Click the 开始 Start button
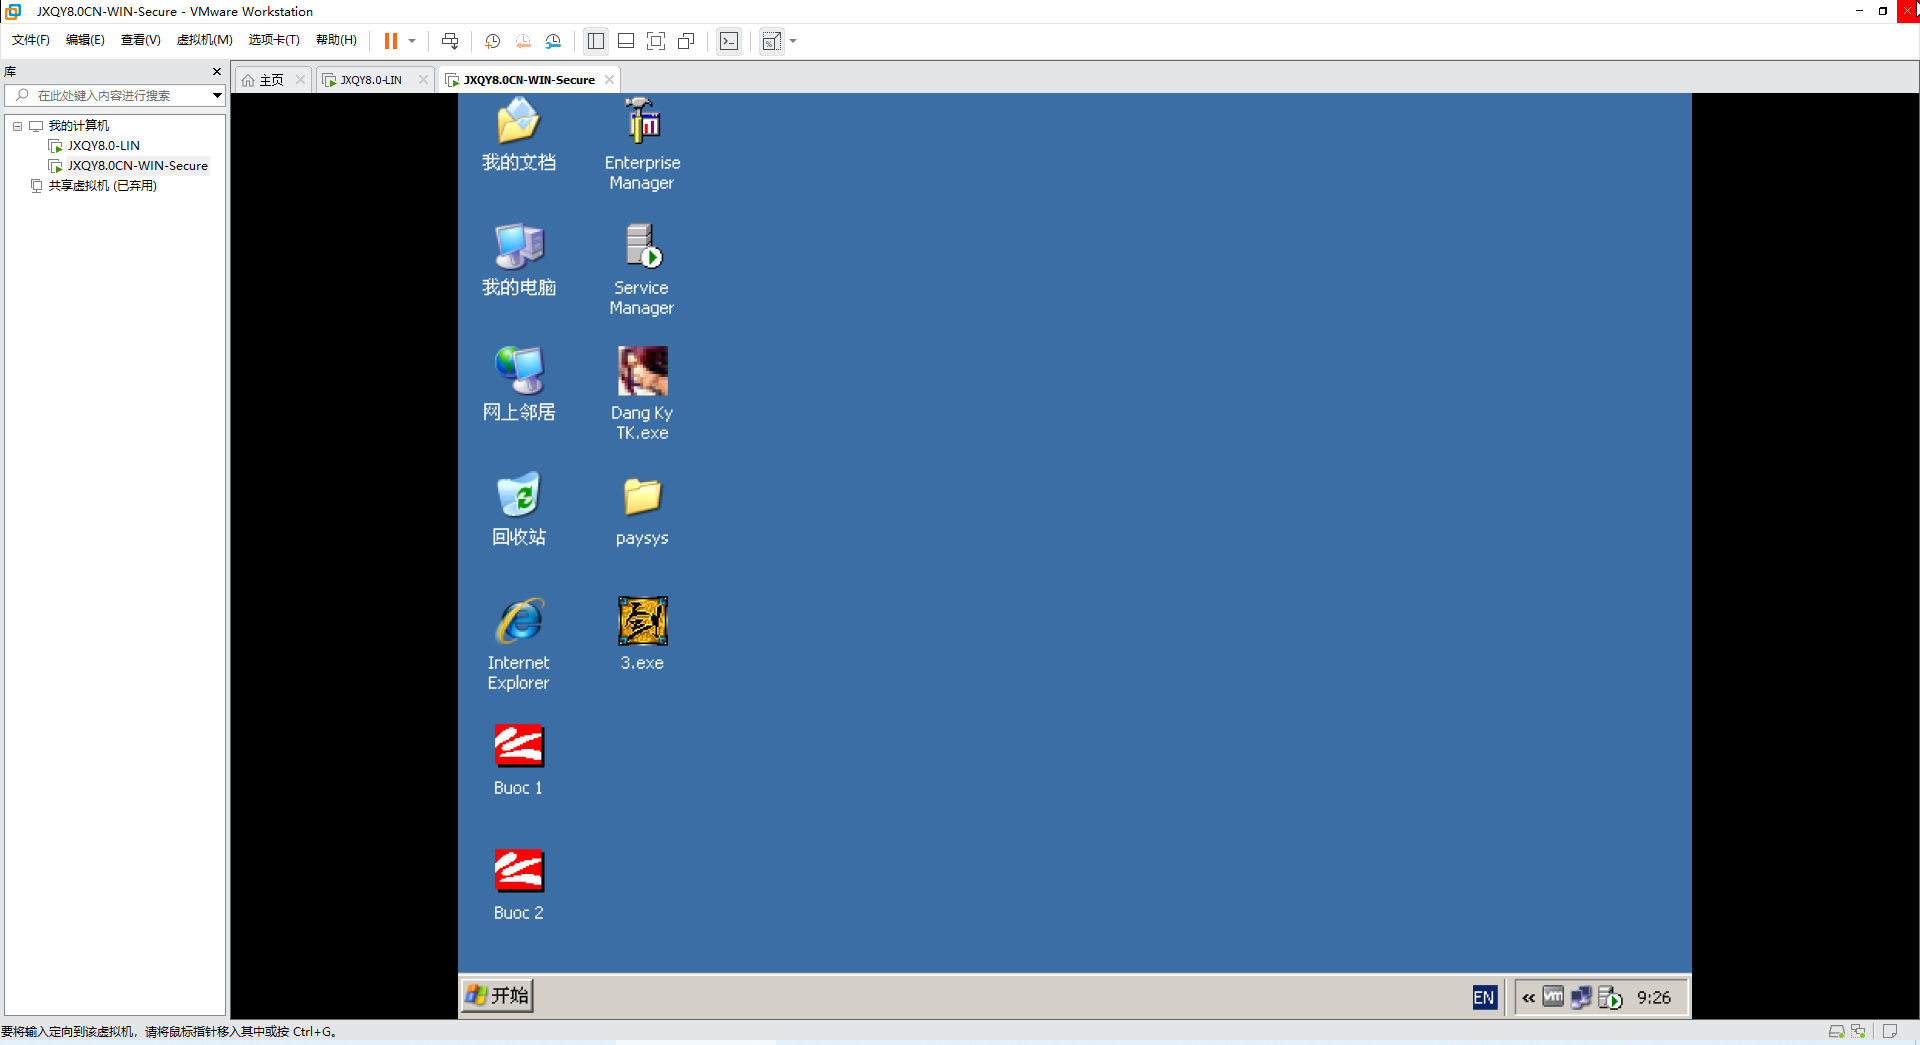 pos(497,995)
